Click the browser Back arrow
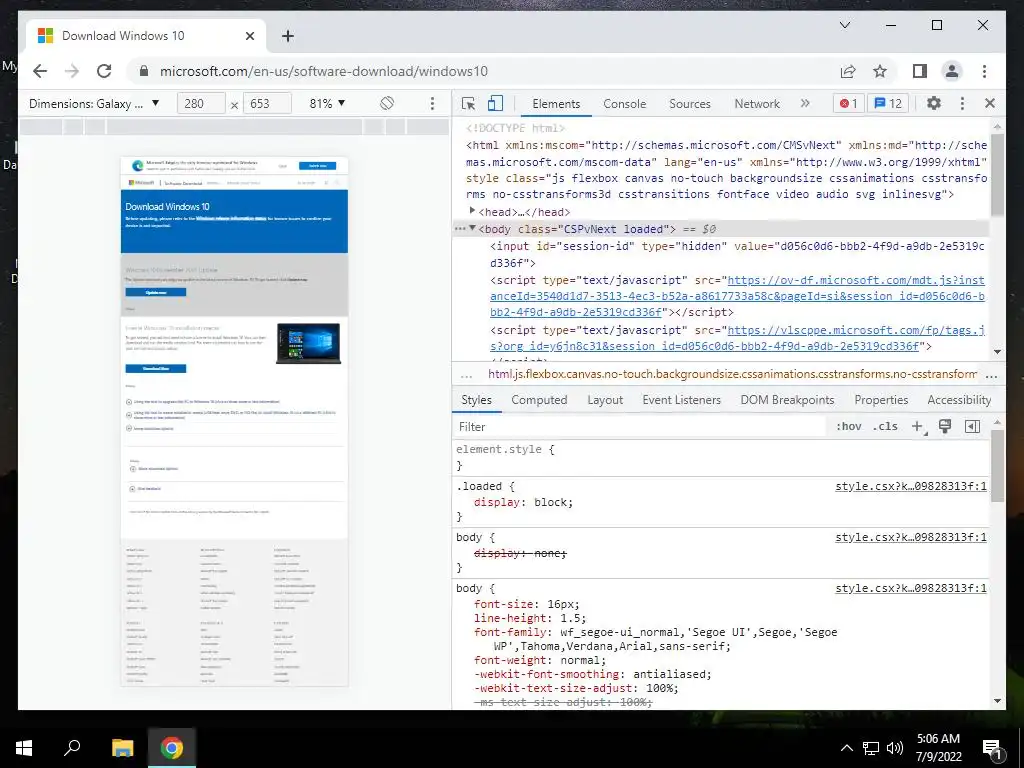 pyautogui.click(x=40, y=71)
